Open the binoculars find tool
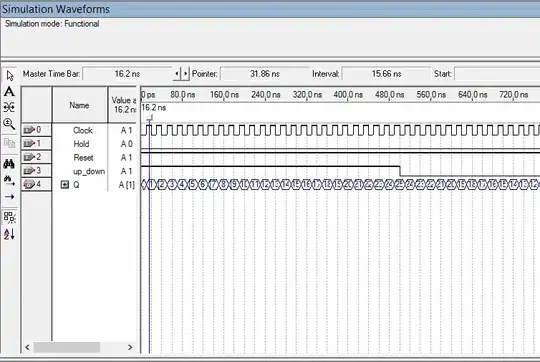 click(x=9, y=164)
